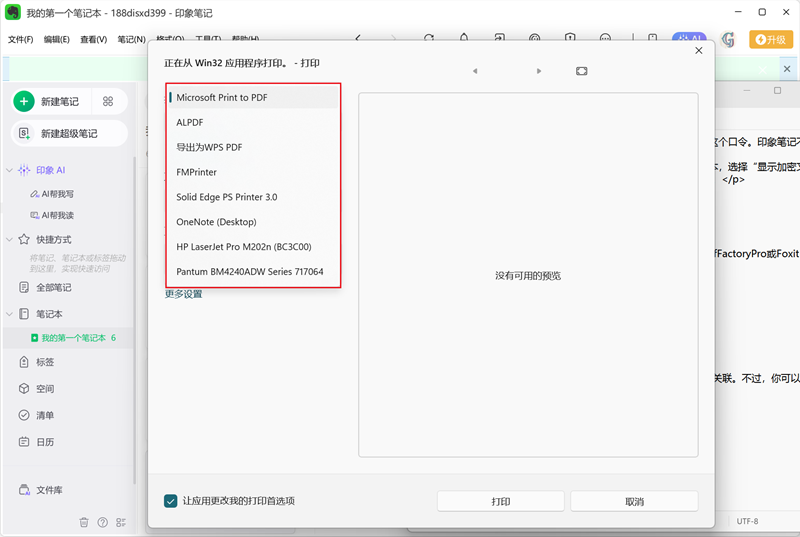Click 笔记本 notebook icon

coord(24,314)
